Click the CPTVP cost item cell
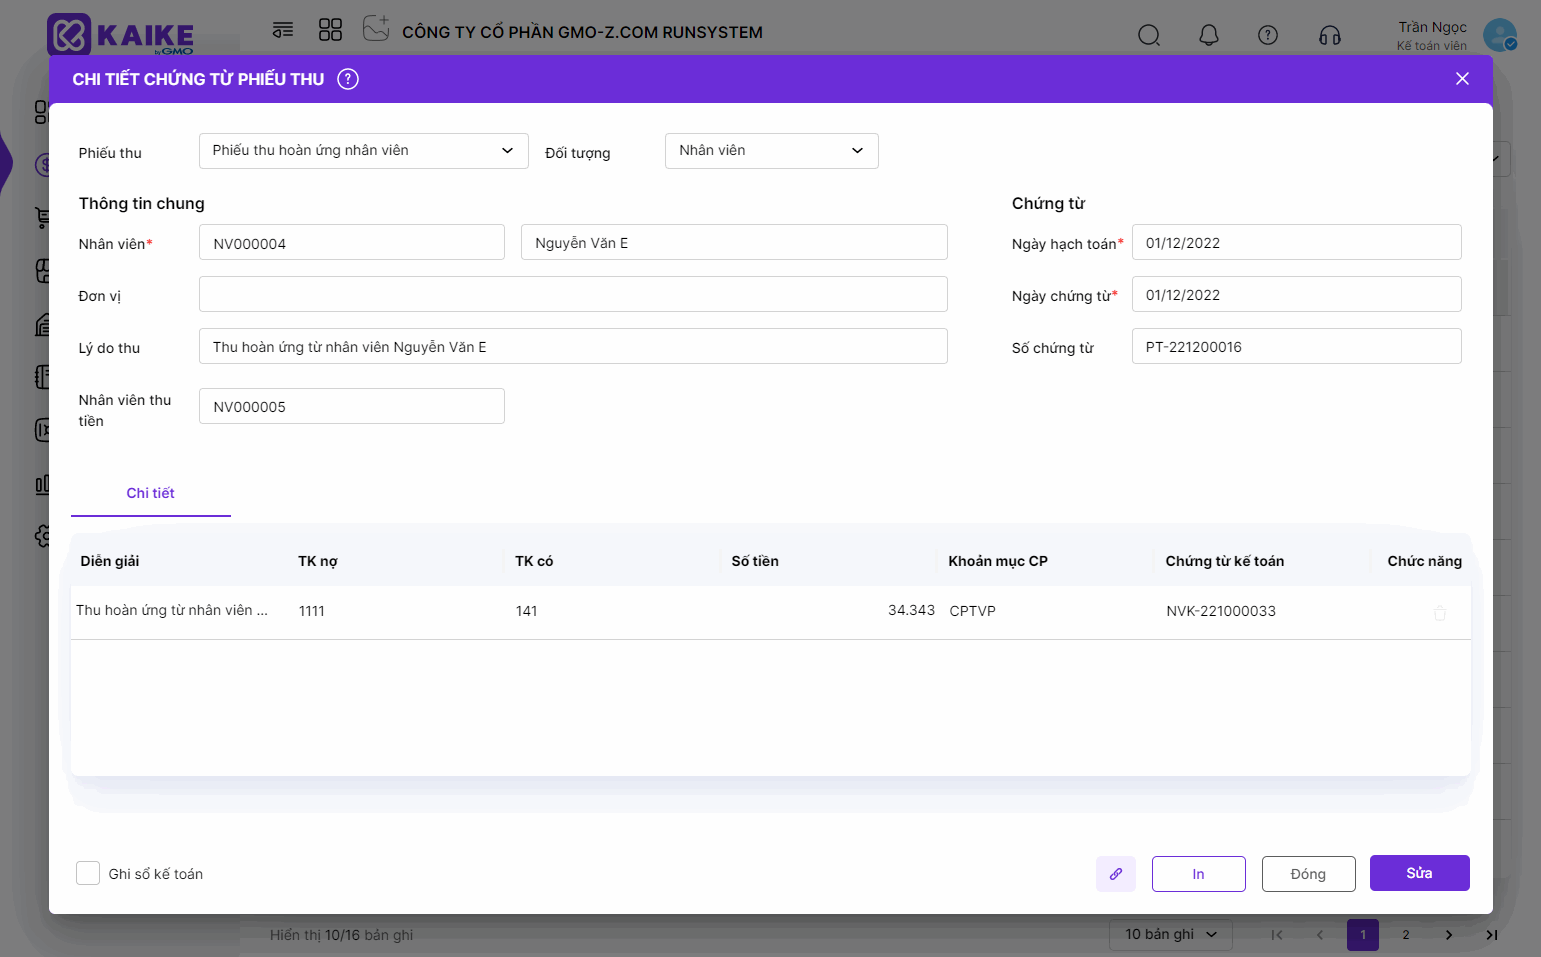 [973, 611]
